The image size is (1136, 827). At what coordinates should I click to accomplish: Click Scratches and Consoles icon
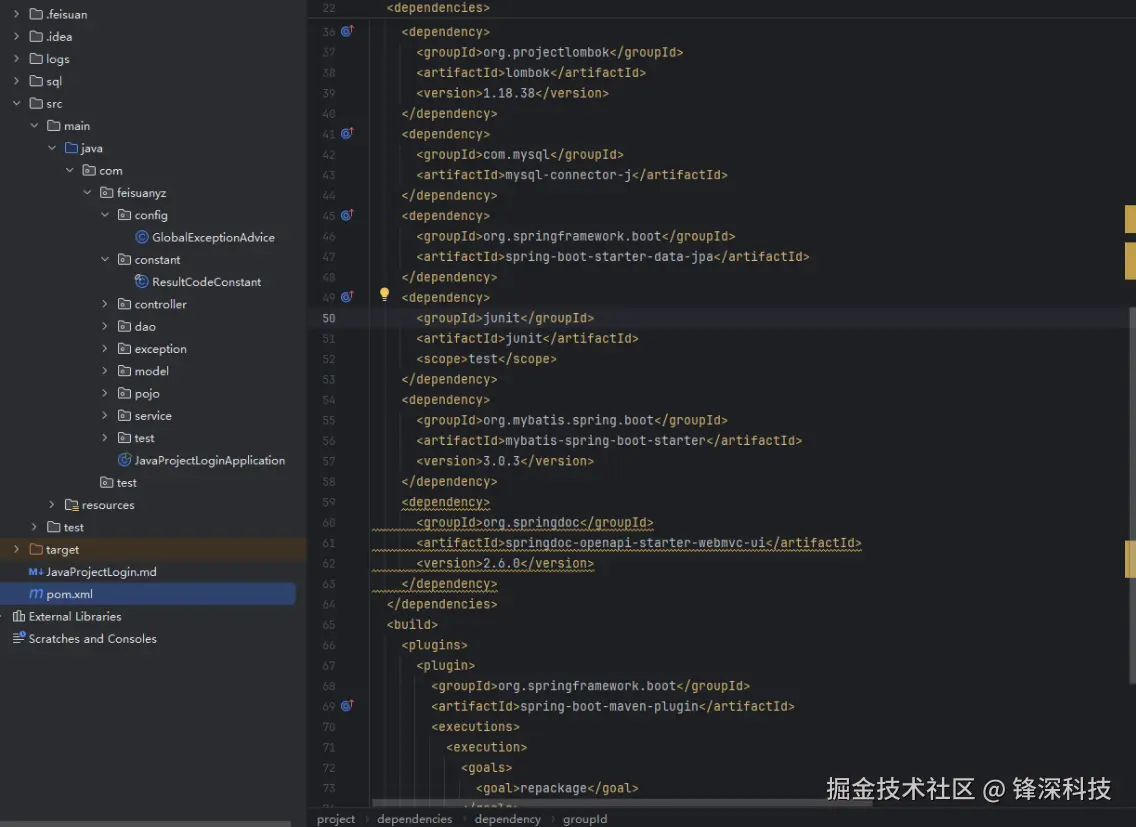(19, 638)
